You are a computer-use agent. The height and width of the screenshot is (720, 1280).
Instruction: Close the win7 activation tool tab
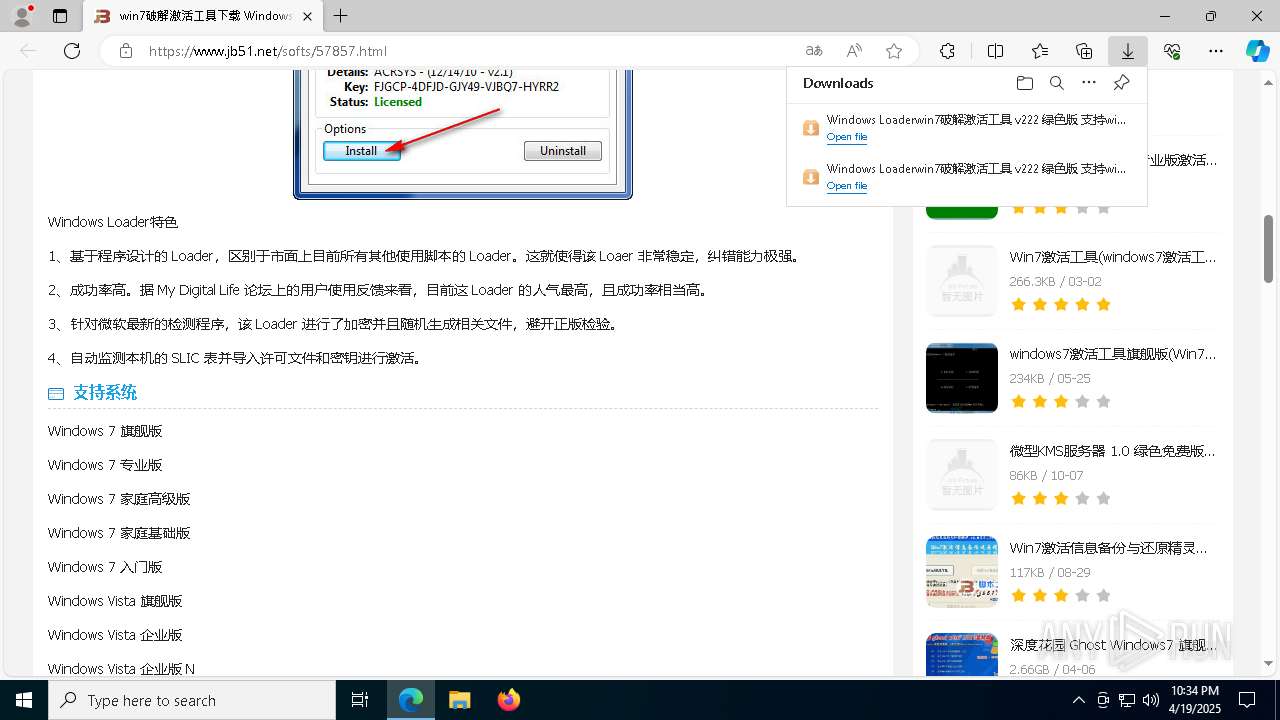pyautogui.click(x=306, y=16)
